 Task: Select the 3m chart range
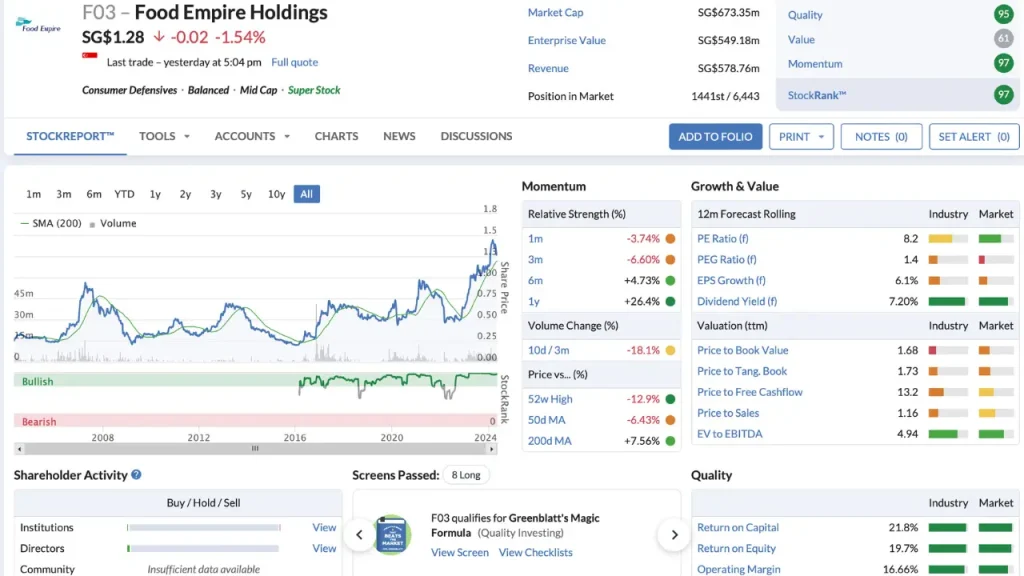(63, 194)
